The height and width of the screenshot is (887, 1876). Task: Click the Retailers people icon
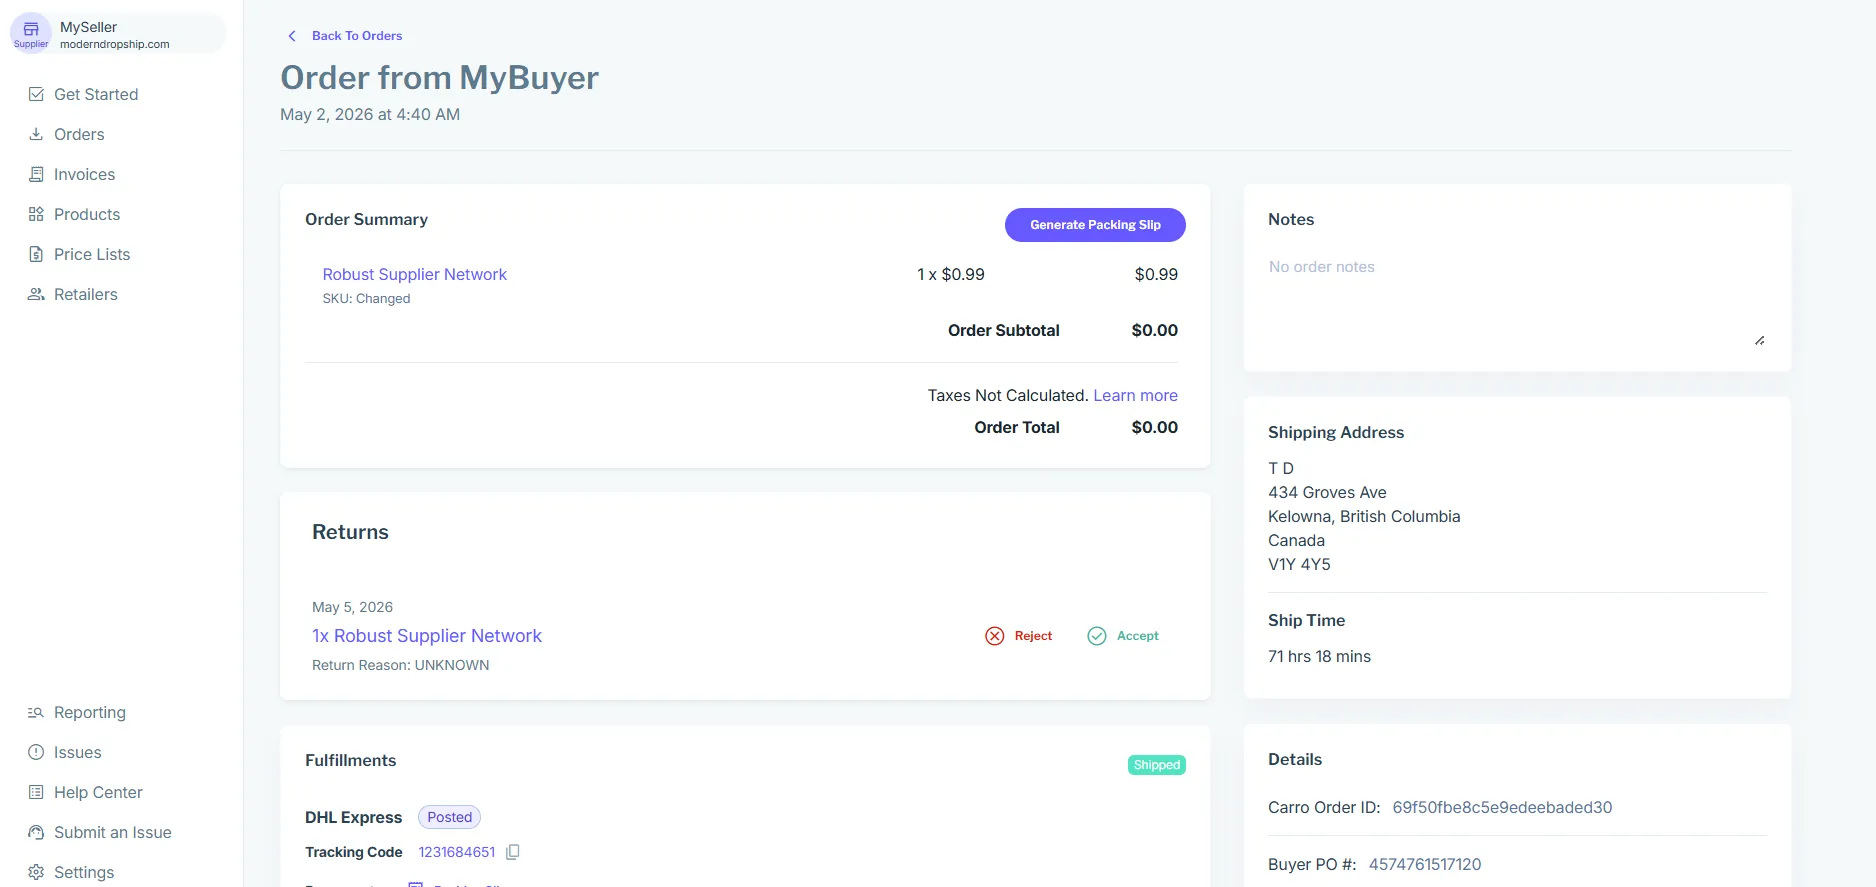click(x=36, y=294)
